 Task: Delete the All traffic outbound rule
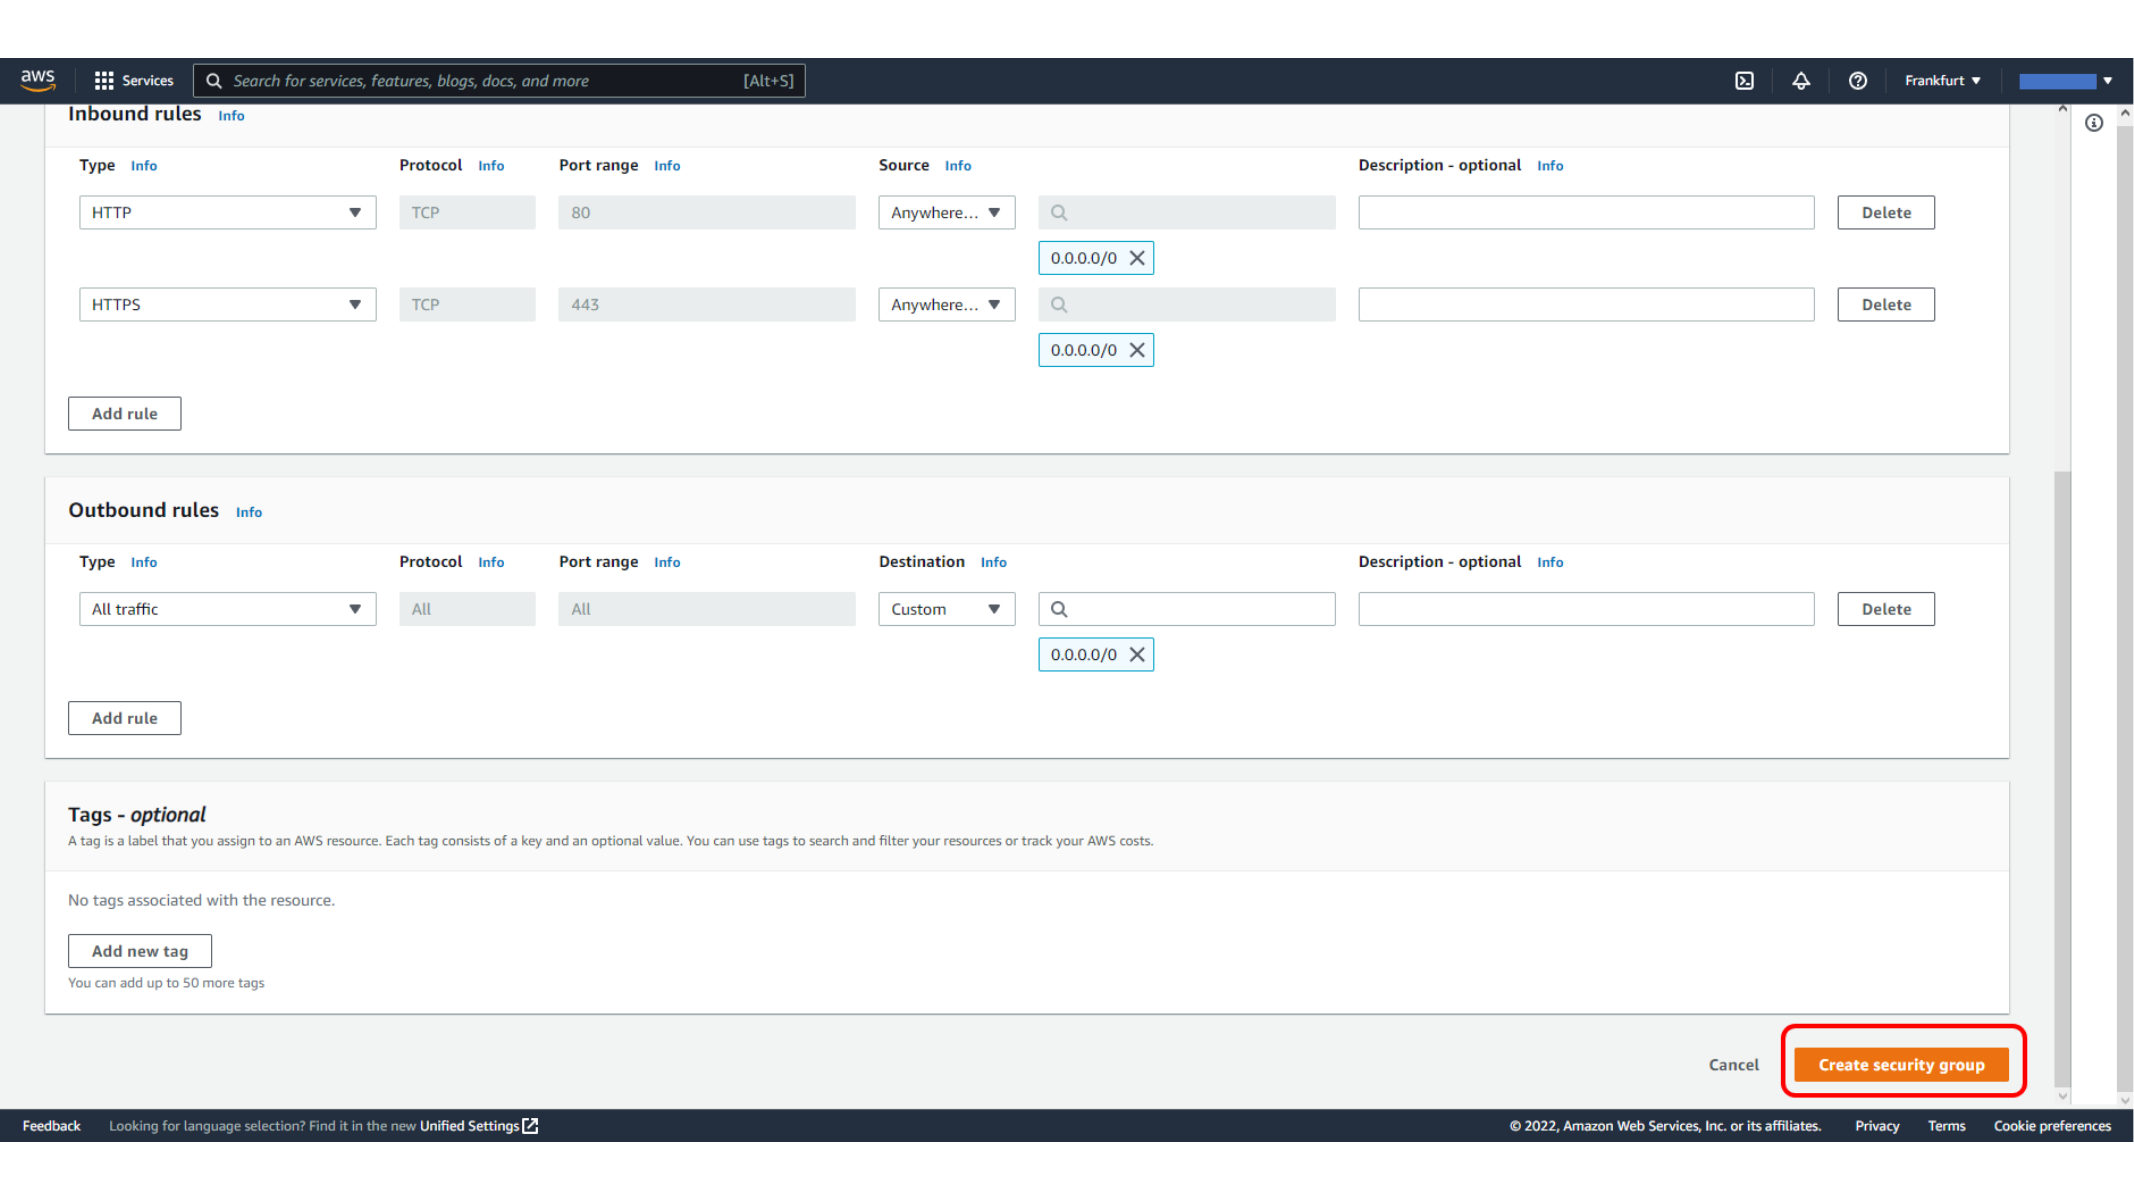1886,609
